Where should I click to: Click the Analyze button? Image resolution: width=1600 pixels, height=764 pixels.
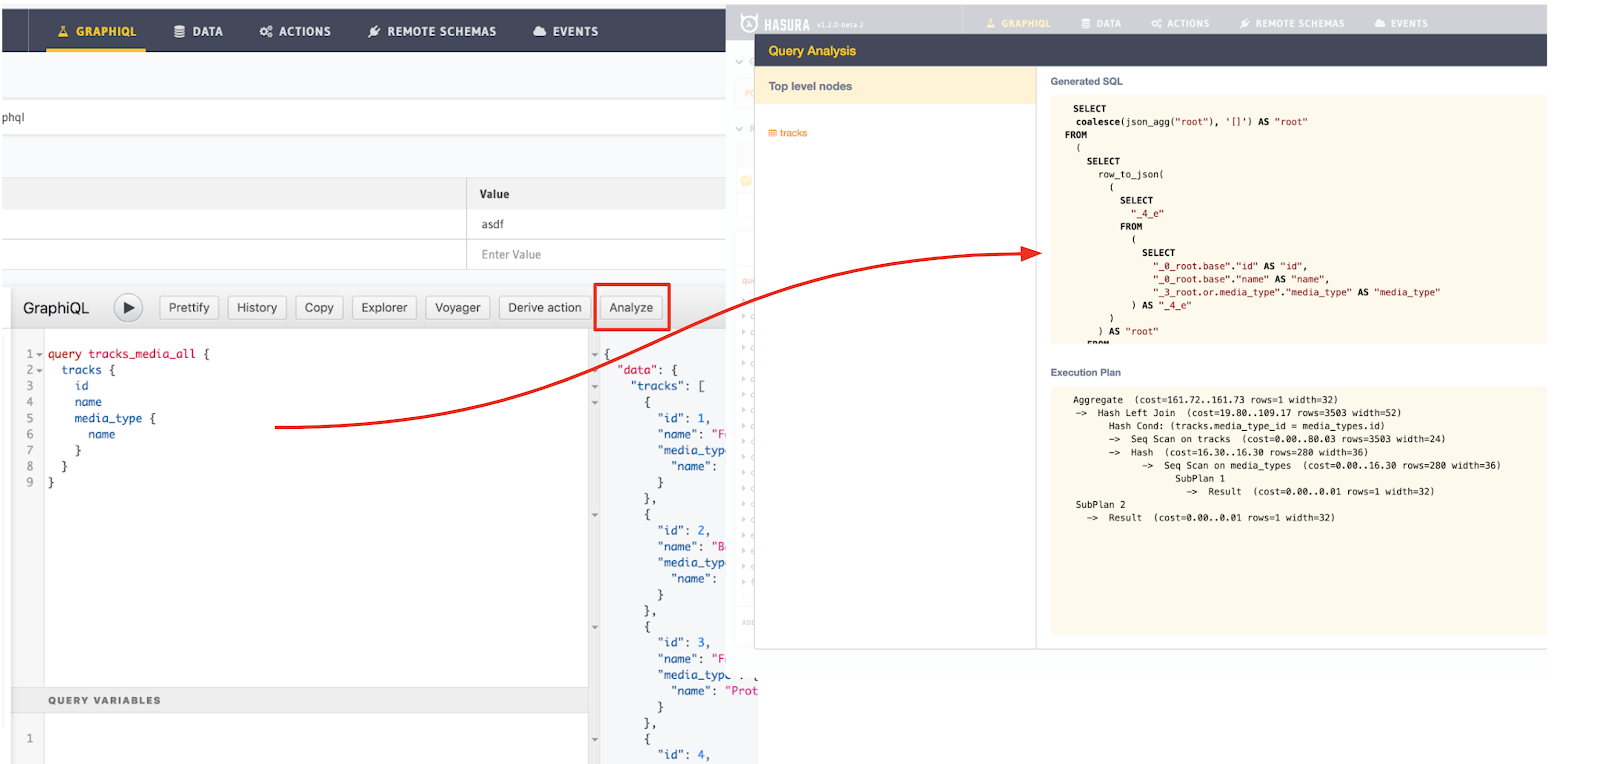coord(631,308)
